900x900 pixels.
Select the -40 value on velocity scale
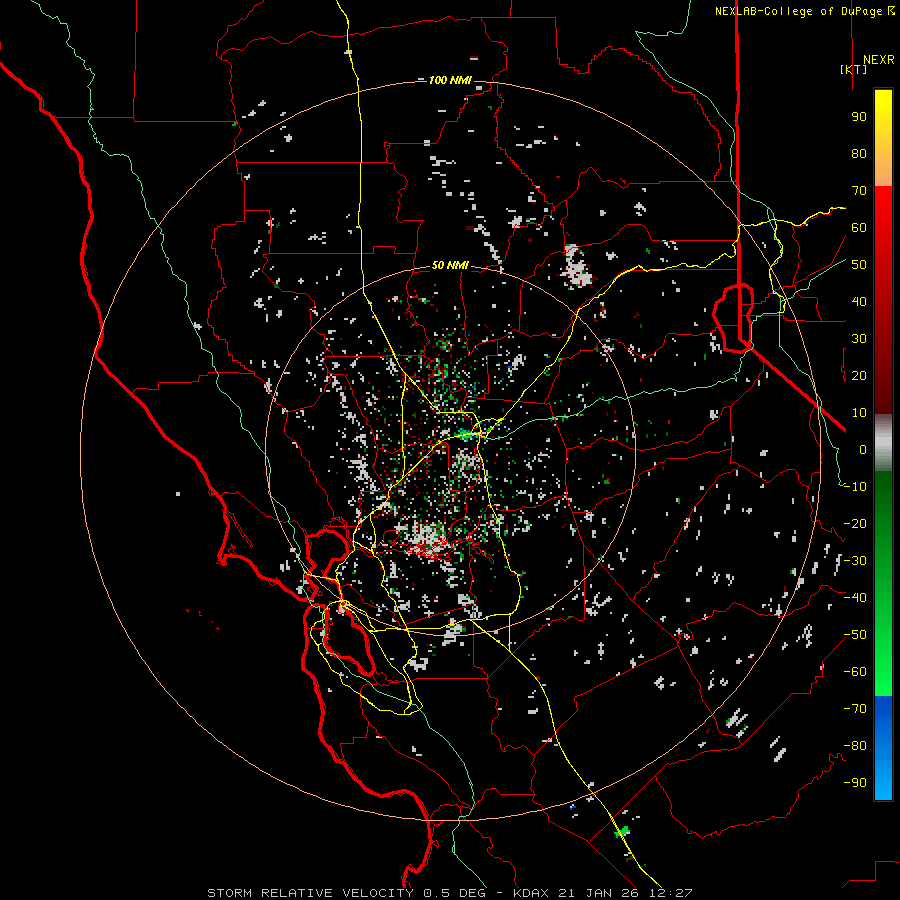click(855, 598)
